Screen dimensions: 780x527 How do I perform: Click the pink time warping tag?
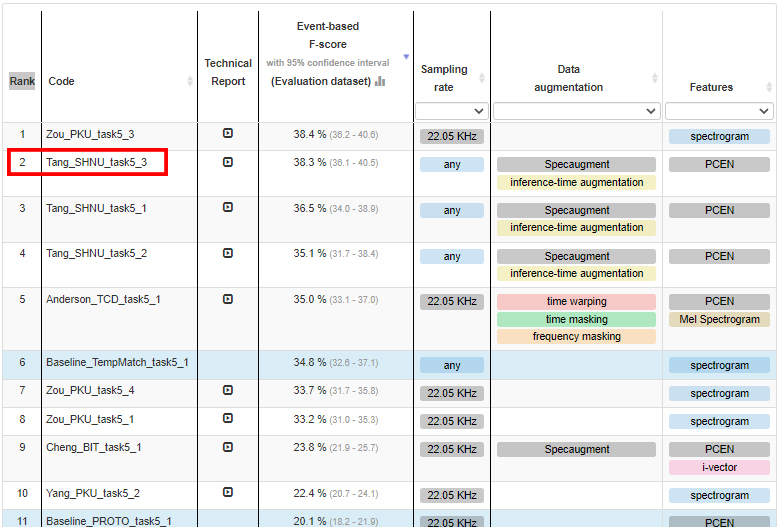click(576, 302)
